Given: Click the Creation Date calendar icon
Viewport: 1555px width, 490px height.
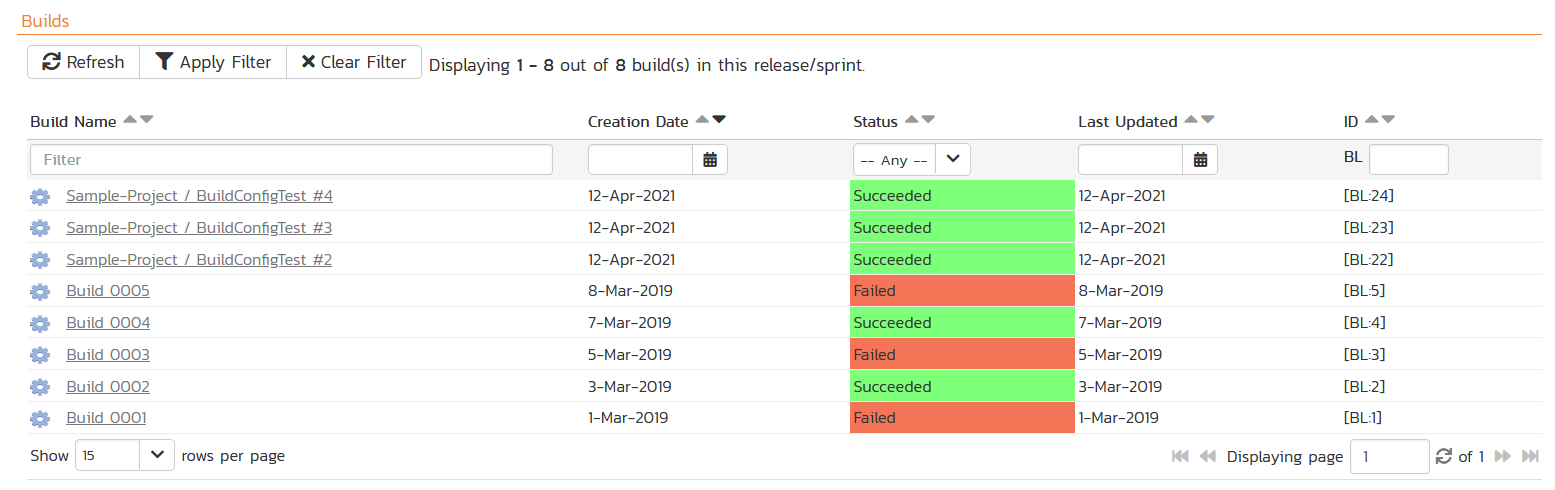Looking at the screenshot, I should 710,160.
